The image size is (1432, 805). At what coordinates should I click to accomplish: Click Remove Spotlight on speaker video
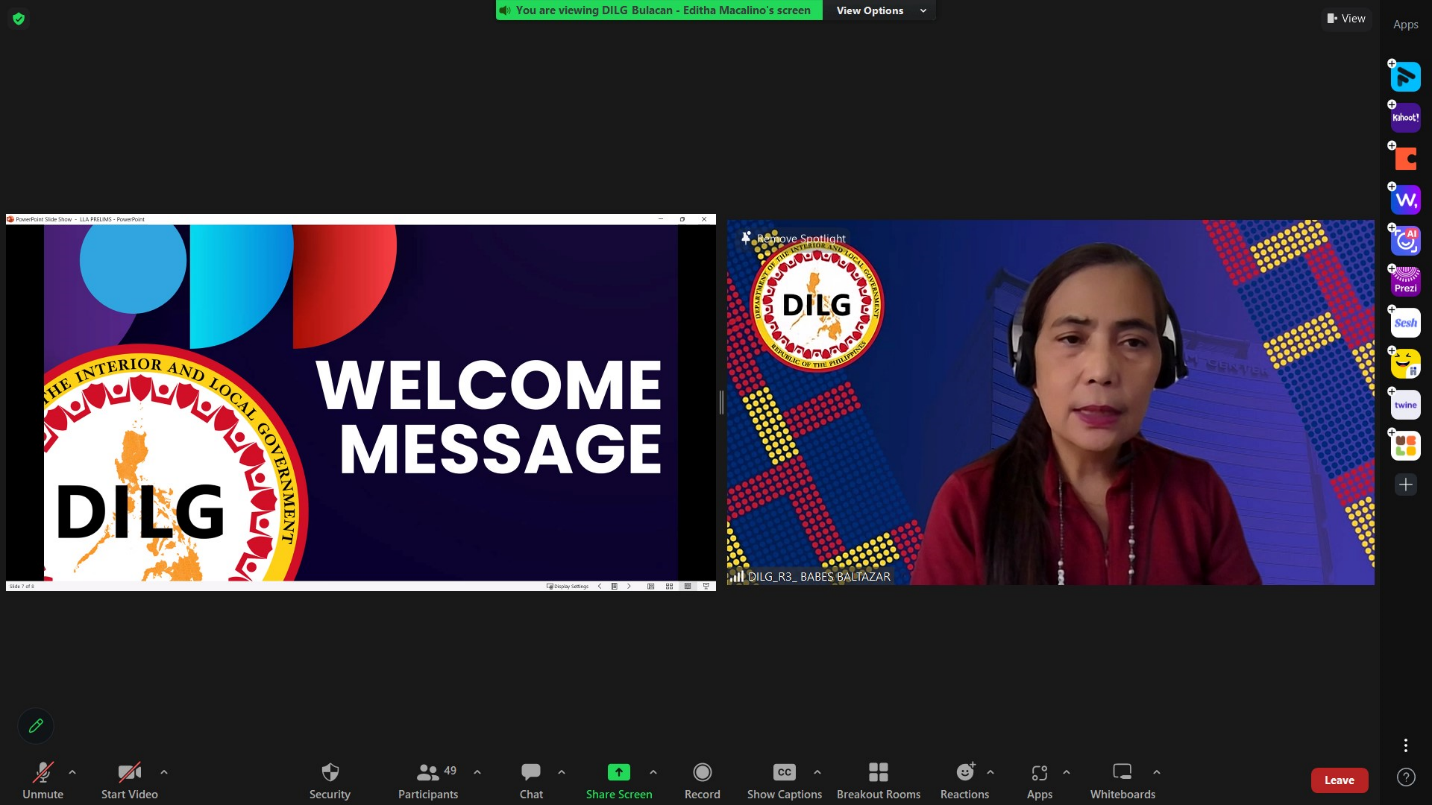coord(793,239)
